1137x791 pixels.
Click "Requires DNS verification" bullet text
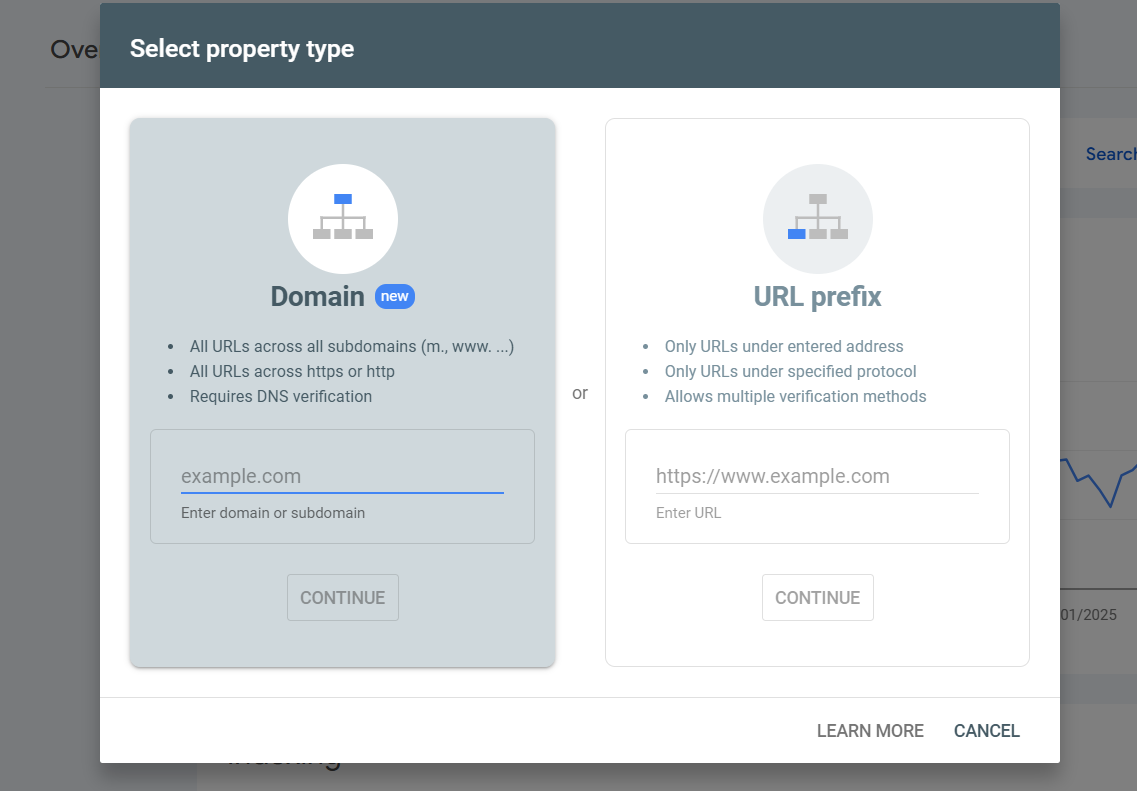click(281, 397)
